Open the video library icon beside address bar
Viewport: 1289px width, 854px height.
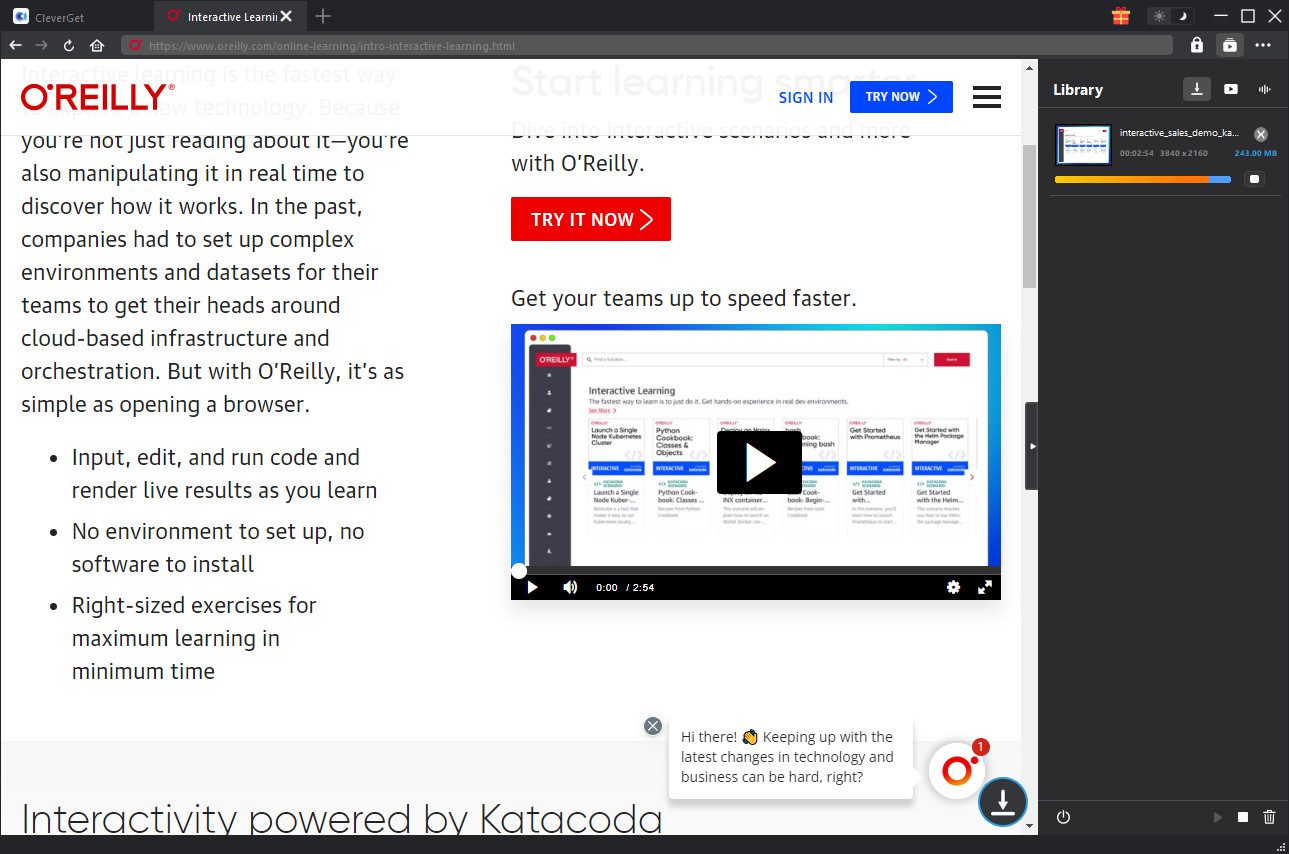pos(1229,45)
